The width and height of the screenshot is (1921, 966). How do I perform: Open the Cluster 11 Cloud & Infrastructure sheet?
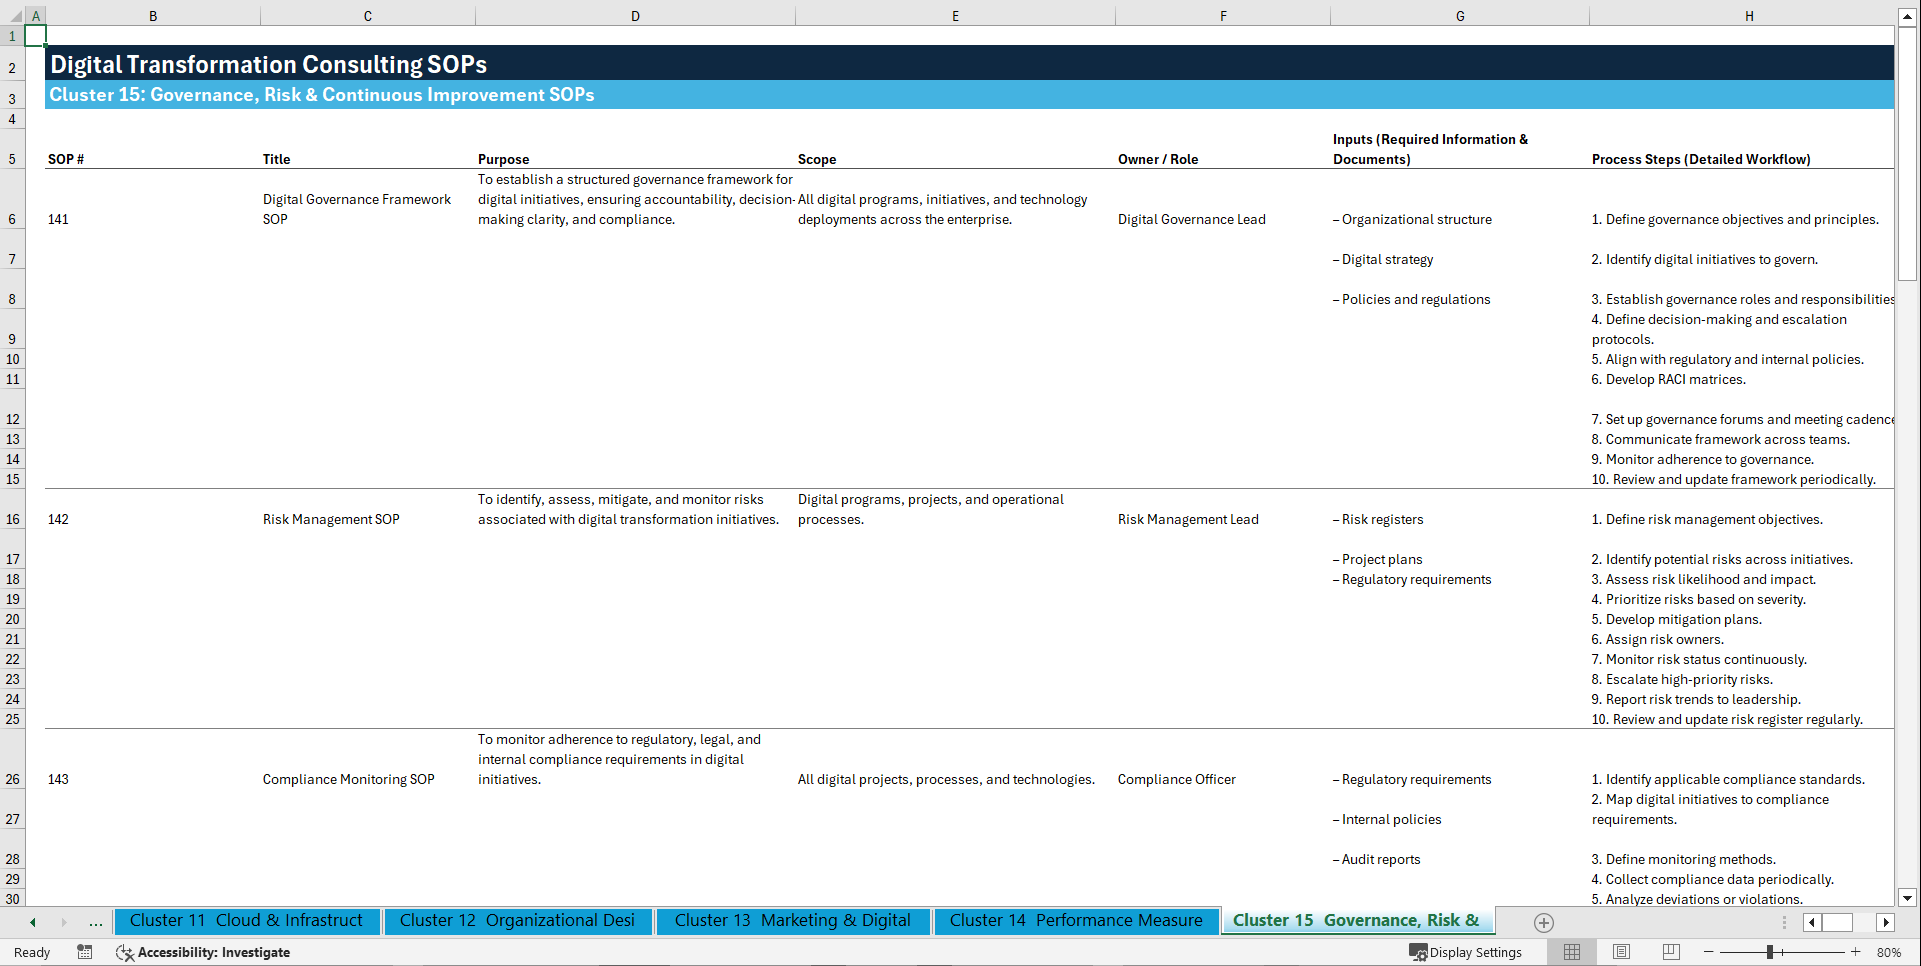[246, 920]
